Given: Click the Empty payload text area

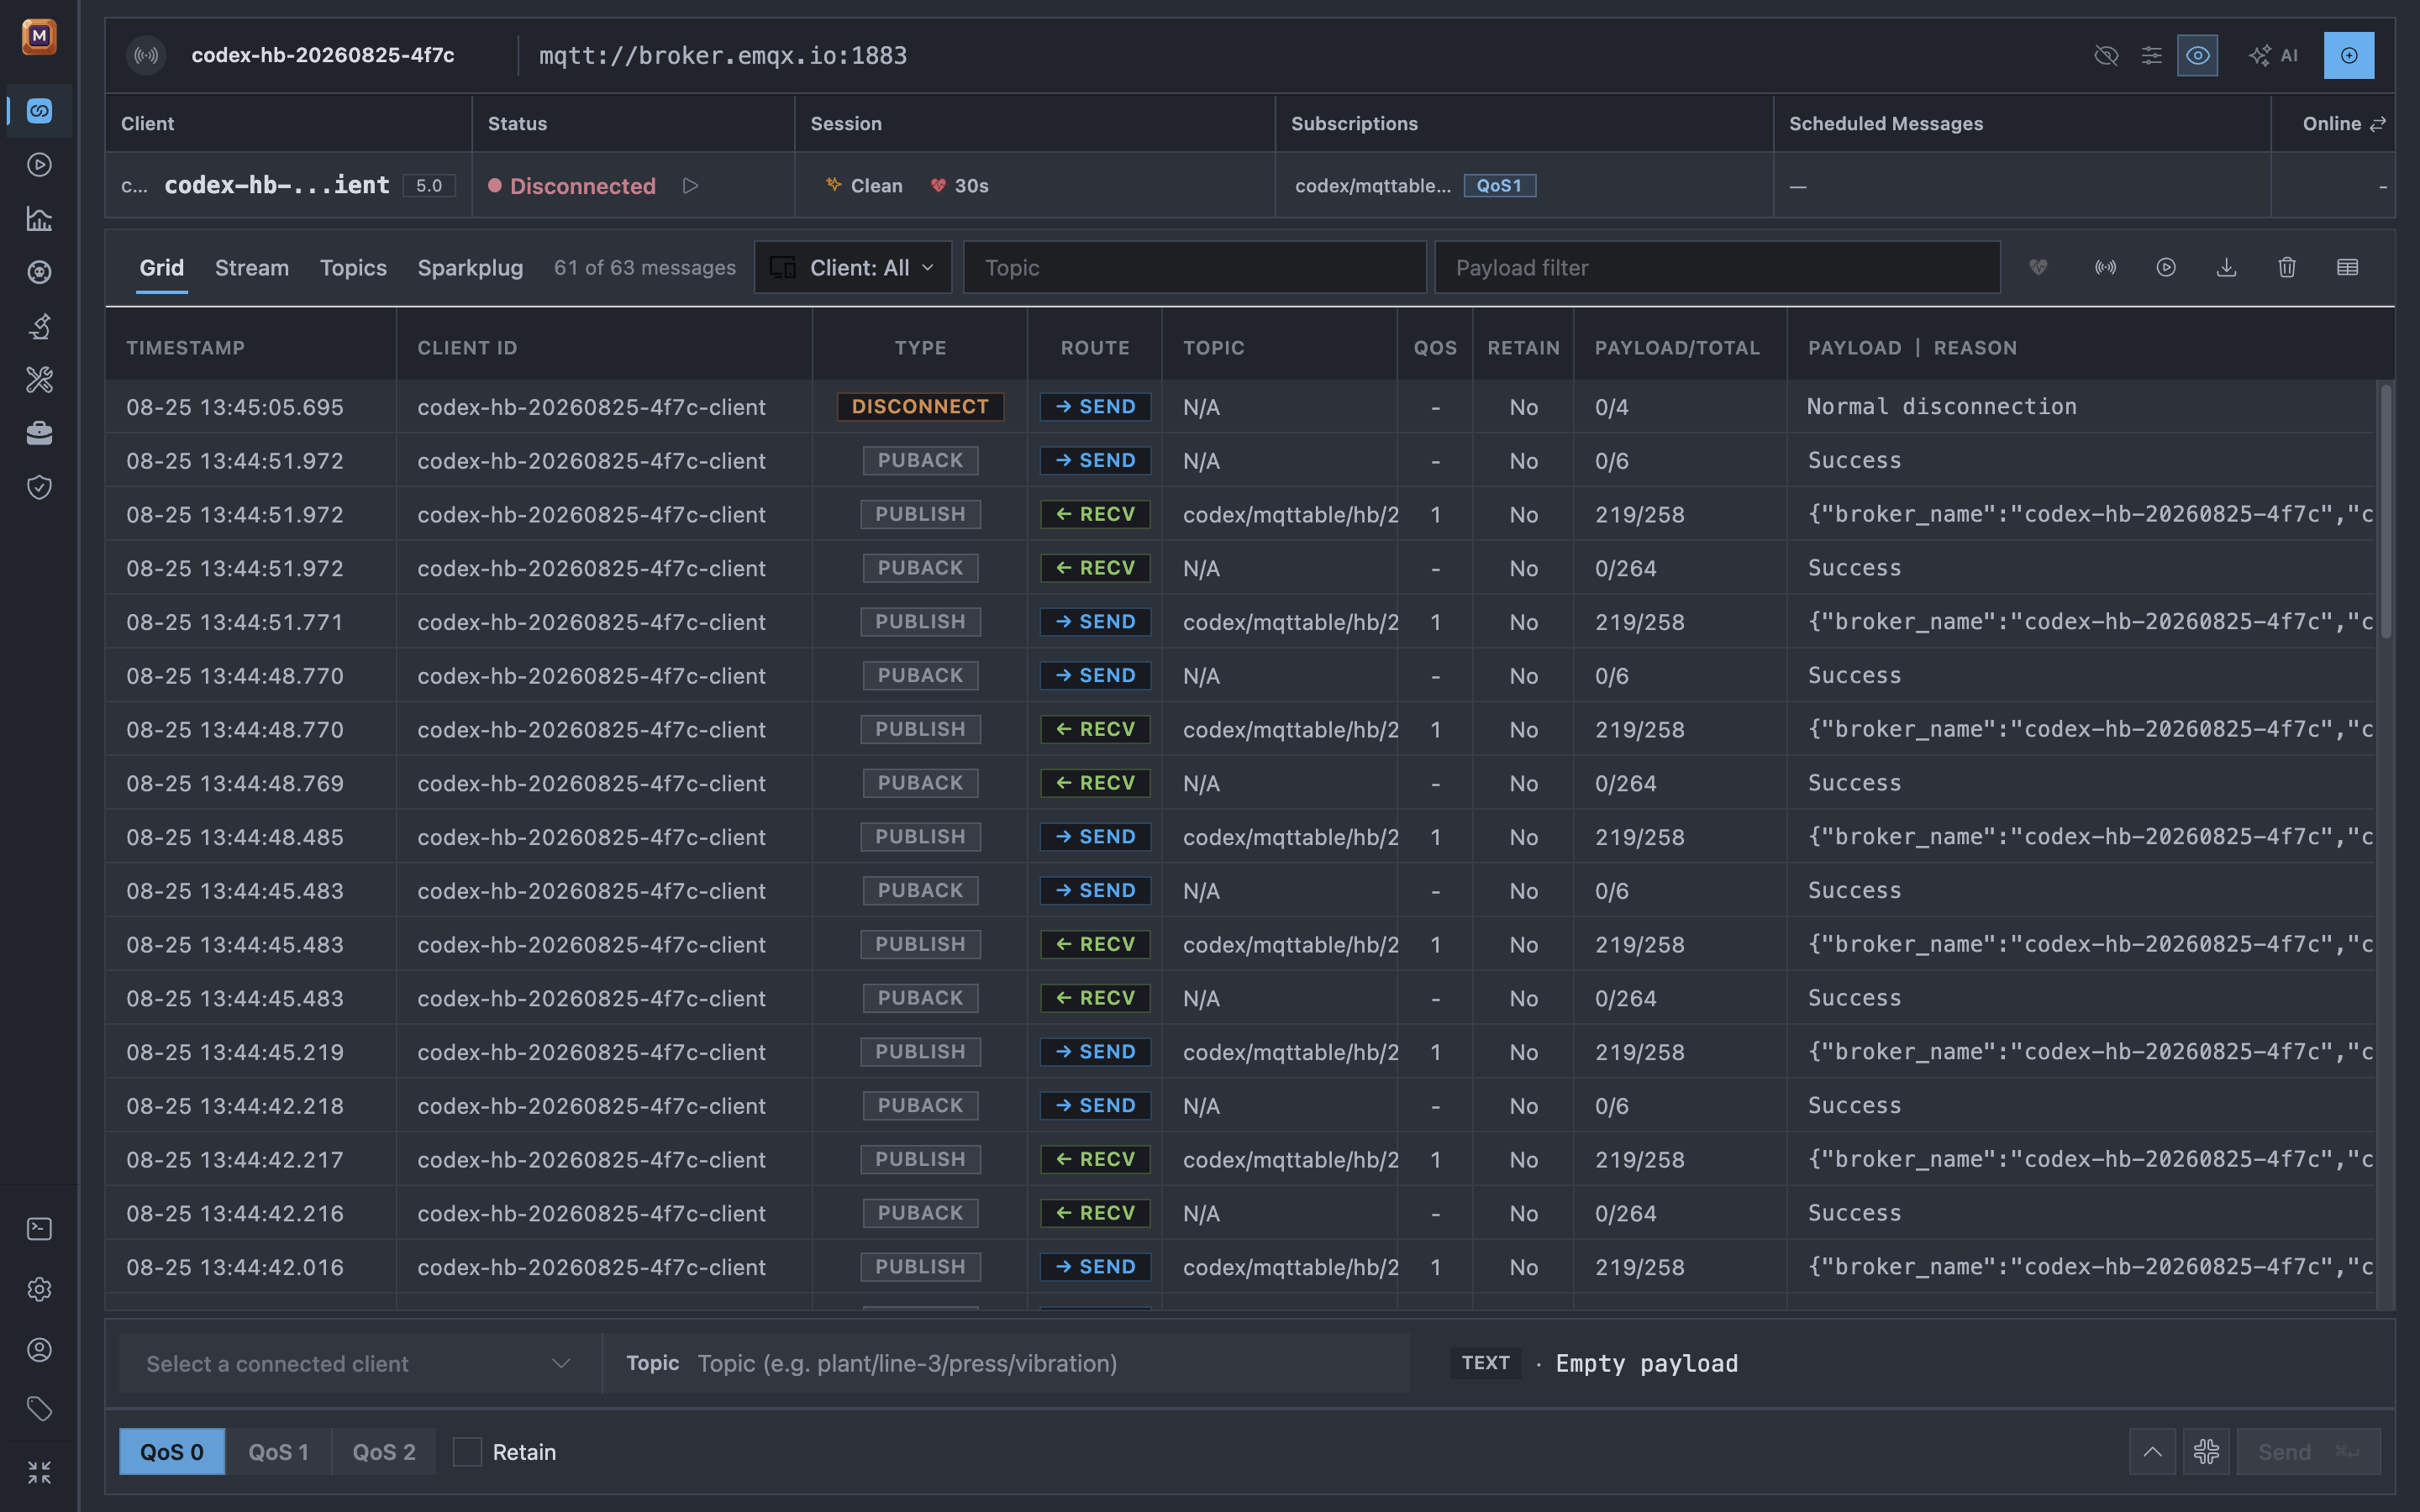Looking at the screenshot, I should 1647,1364.
